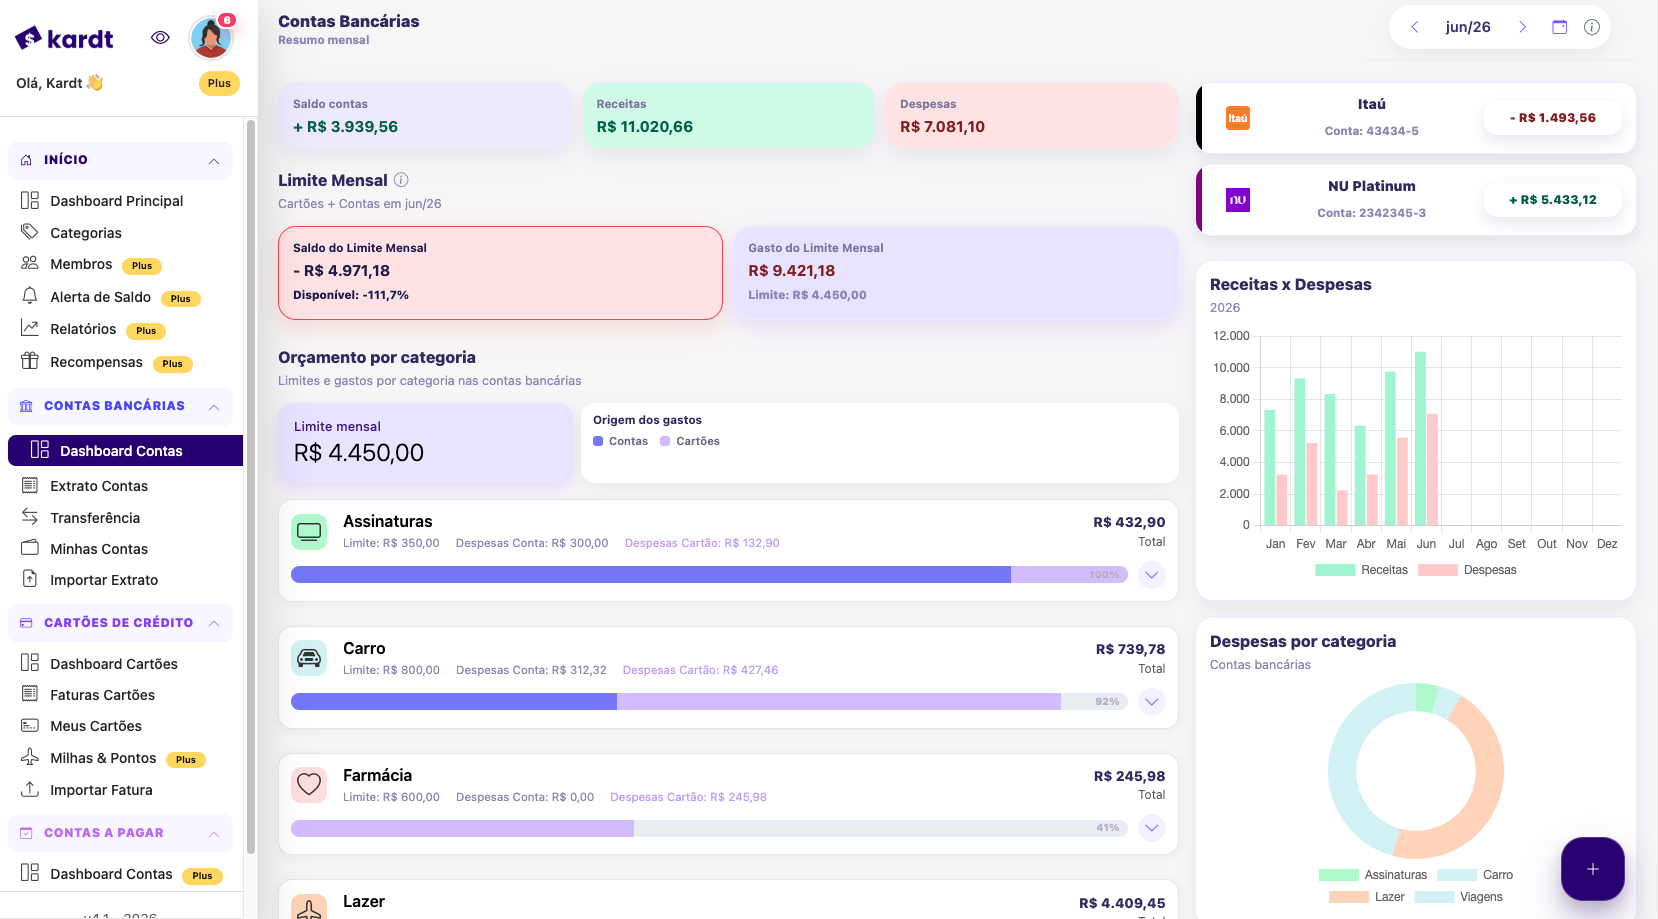This screenshot has height=919, width=1658.
Task: Click the Saldo do Limite Mensal card
Action: (500, 273)
